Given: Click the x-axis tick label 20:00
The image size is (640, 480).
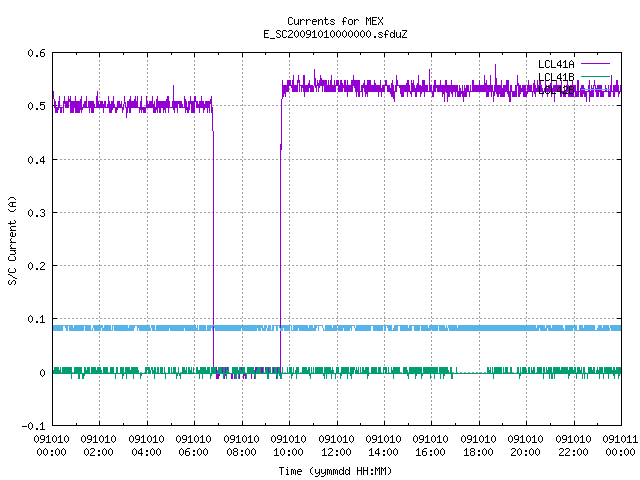Looking at the screenshot, I should coord(525,452).
